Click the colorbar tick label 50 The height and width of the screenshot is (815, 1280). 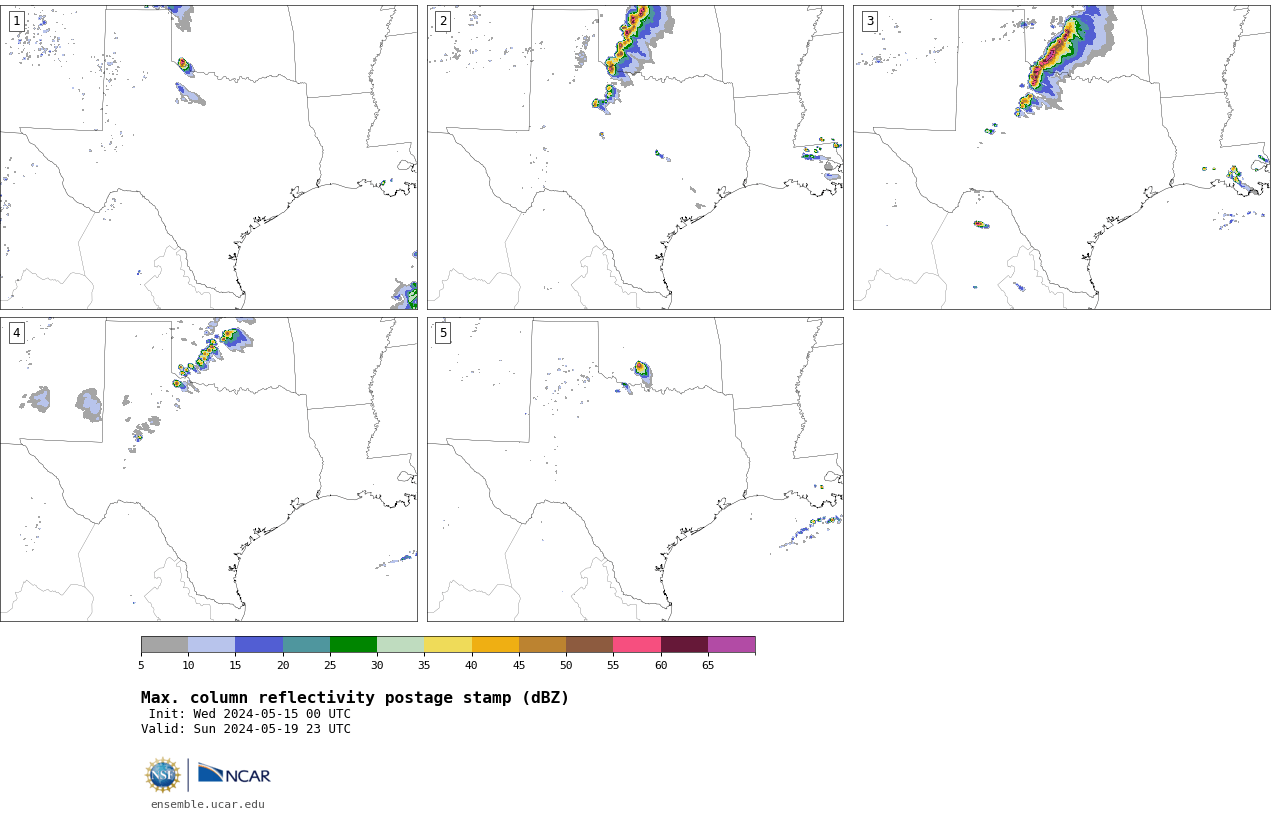[566, 665]
